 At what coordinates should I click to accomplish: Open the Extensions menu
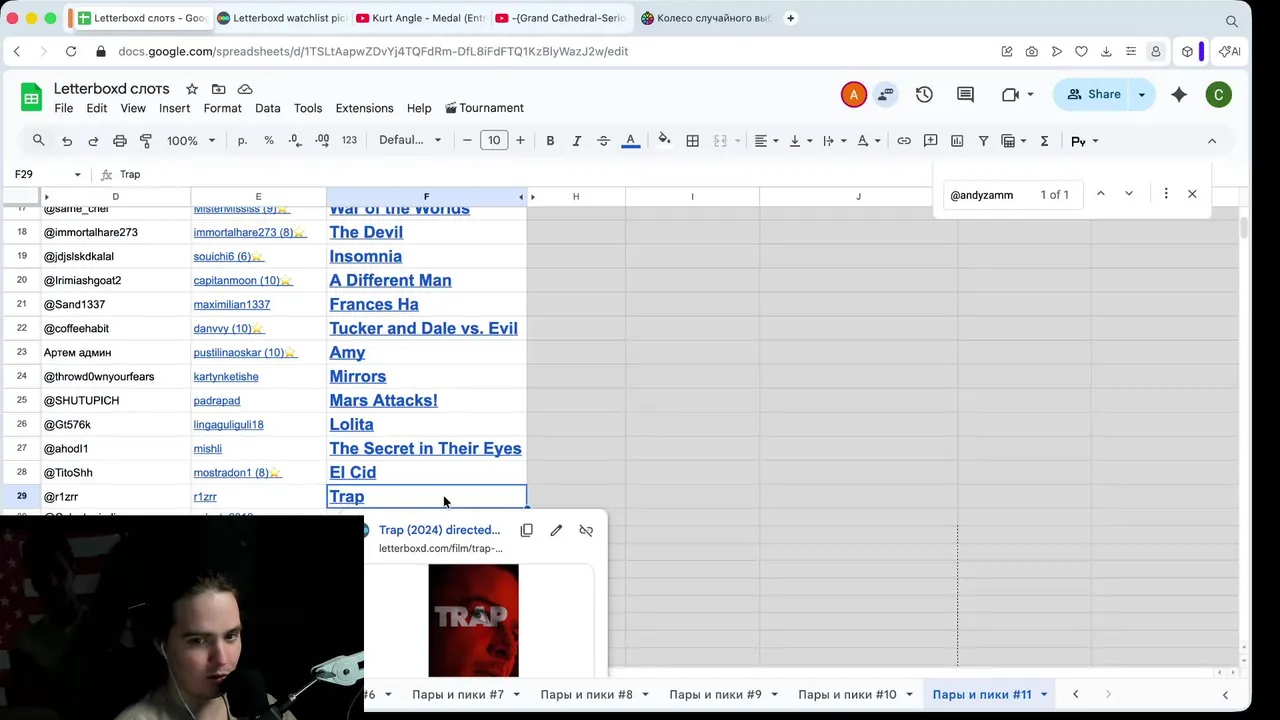(x=364, y=108)
